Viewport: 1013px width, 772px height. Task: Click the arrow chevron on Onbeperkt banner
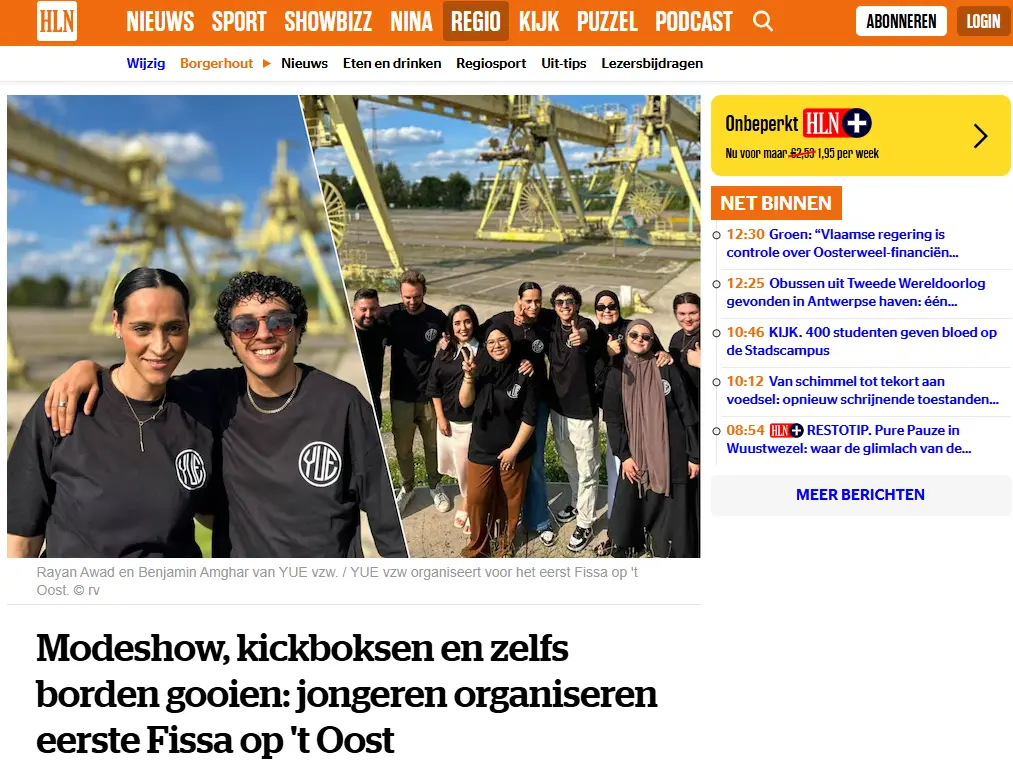coord(980,136)
